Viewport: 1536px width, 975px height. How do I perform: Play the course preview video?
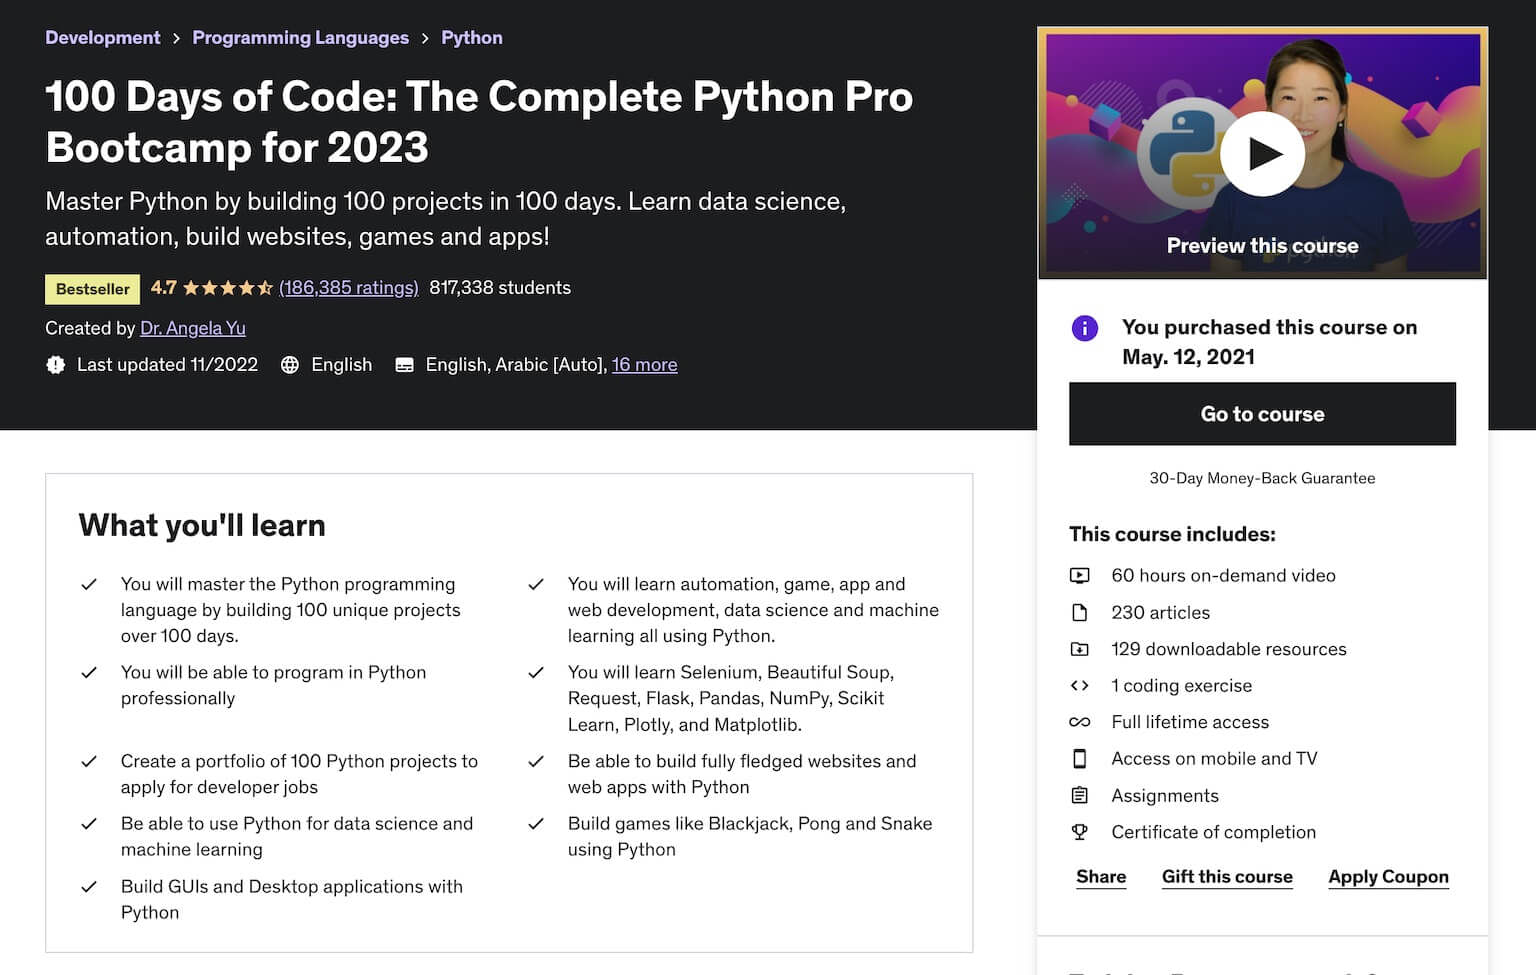click(x=1262, y=152)
